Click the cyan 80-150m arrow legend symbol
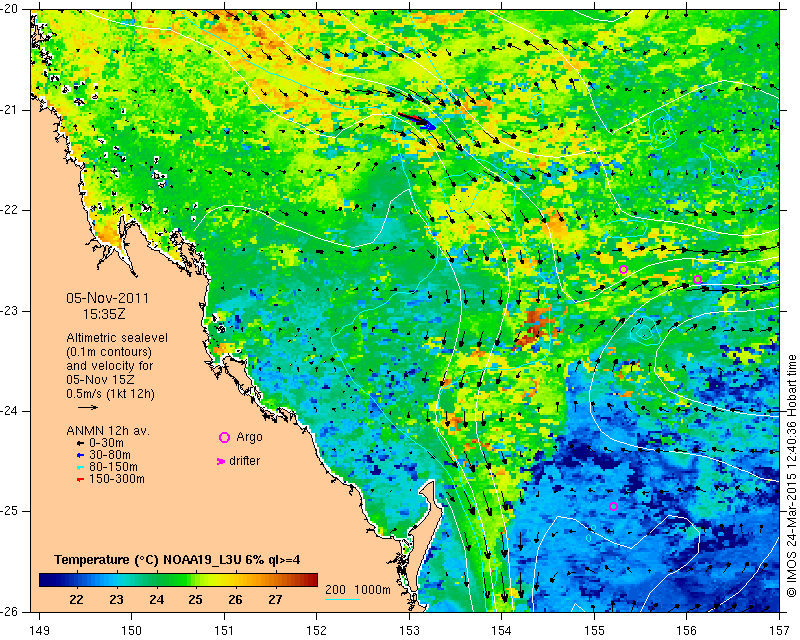The width and height of the screenshot is (800, 640). pos(80,467)
